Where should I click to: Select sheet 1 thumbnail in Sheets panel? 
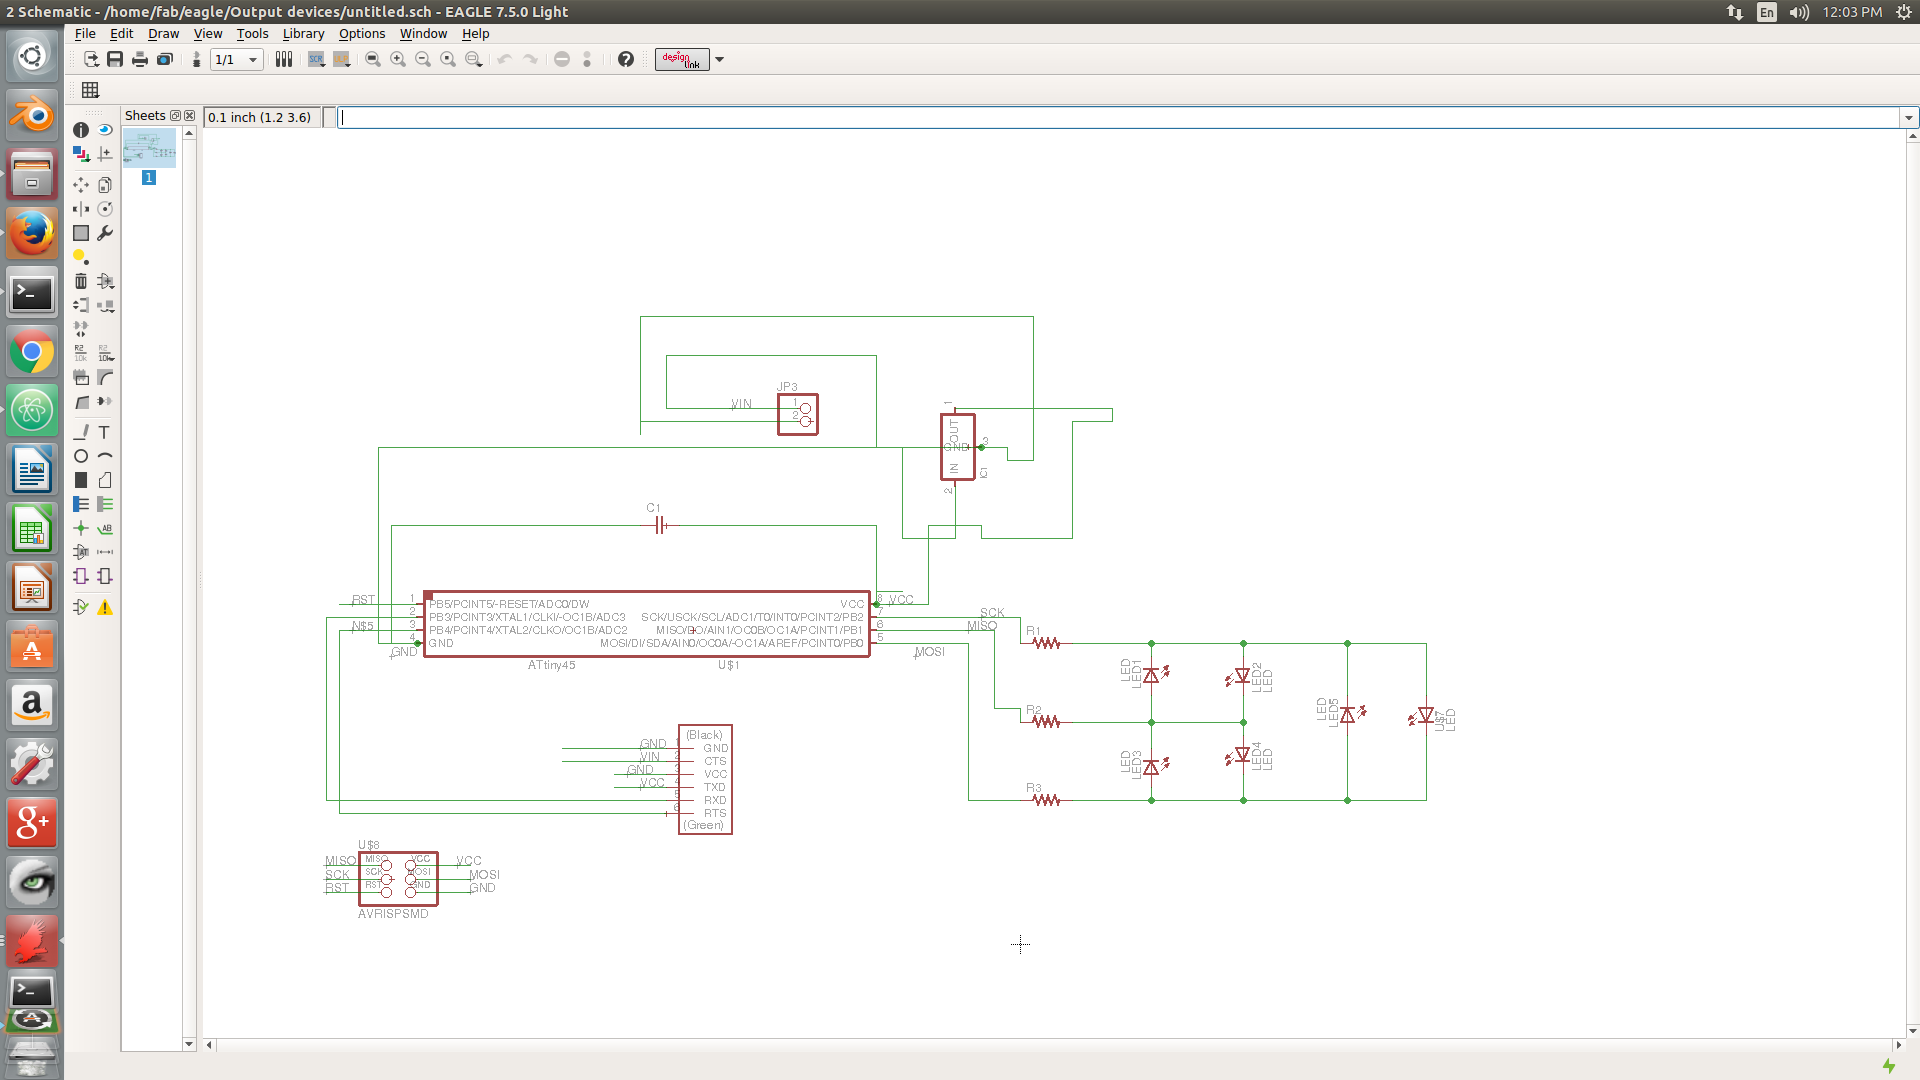pos(149,149)
